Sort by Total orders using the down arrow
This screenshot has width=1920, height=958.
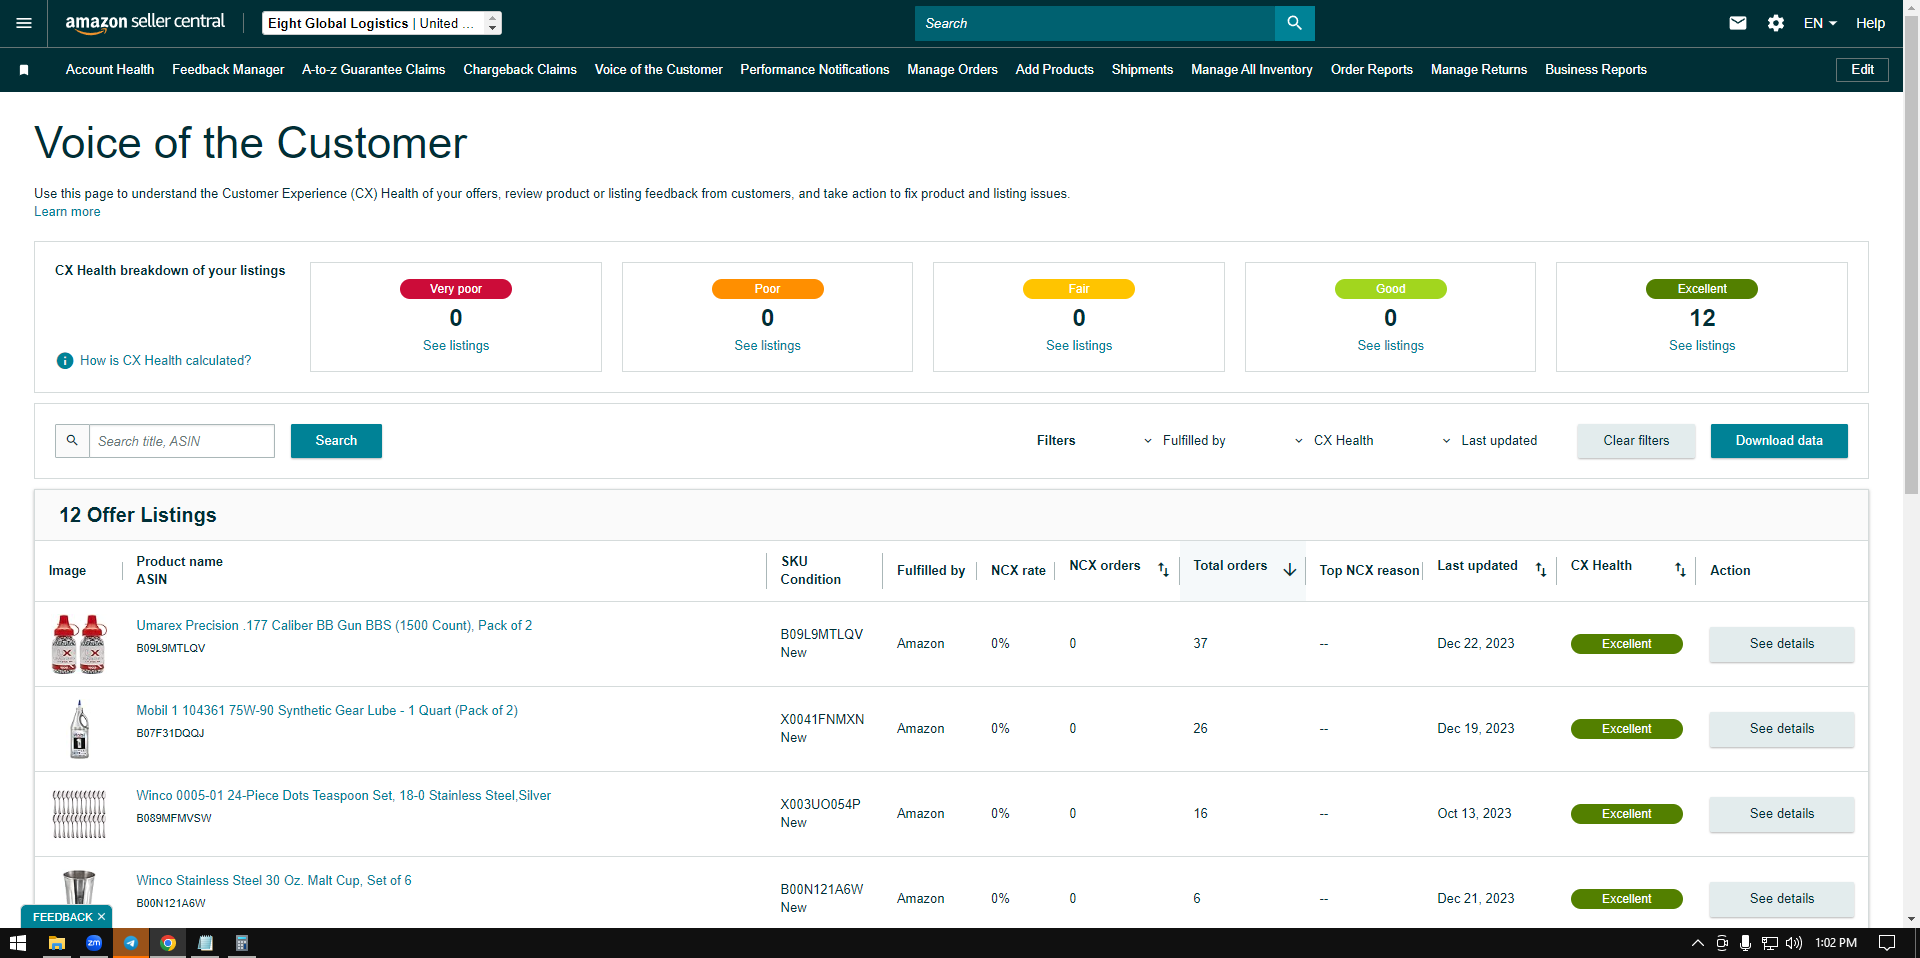click(1290, 569)
